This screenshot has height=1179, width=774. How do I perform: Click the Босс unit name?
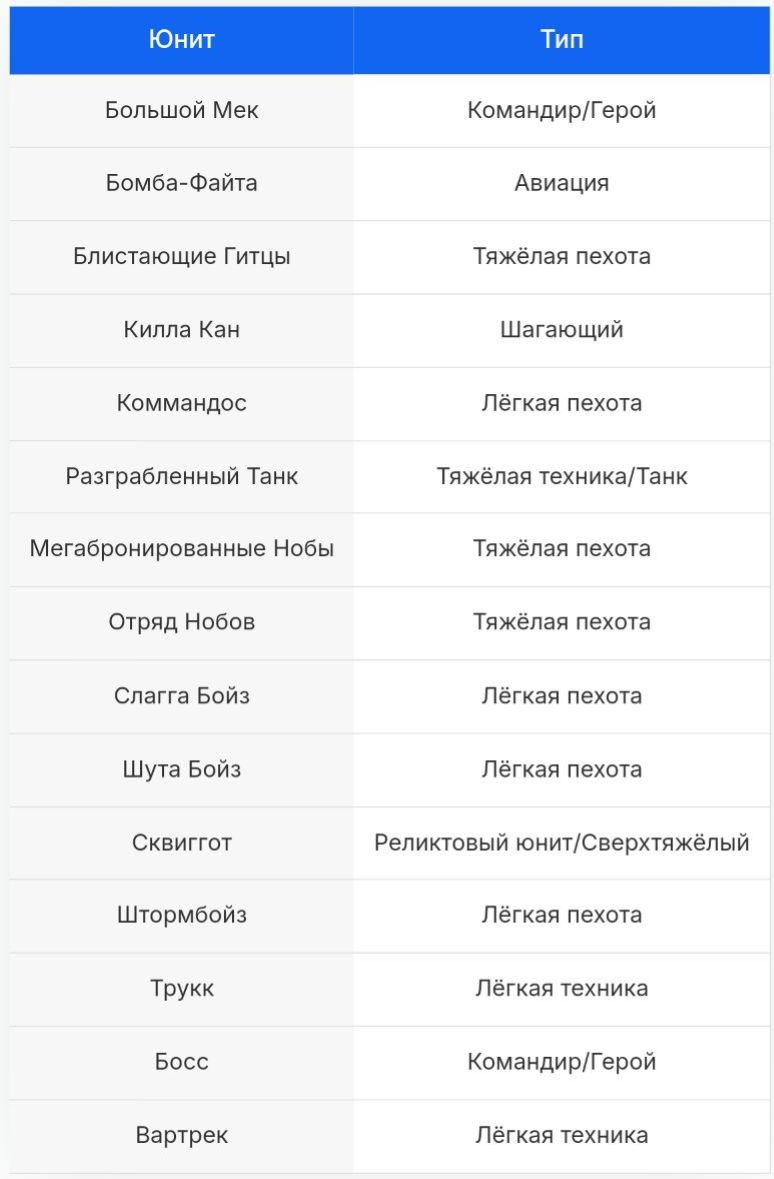[x=181, y=1061]
